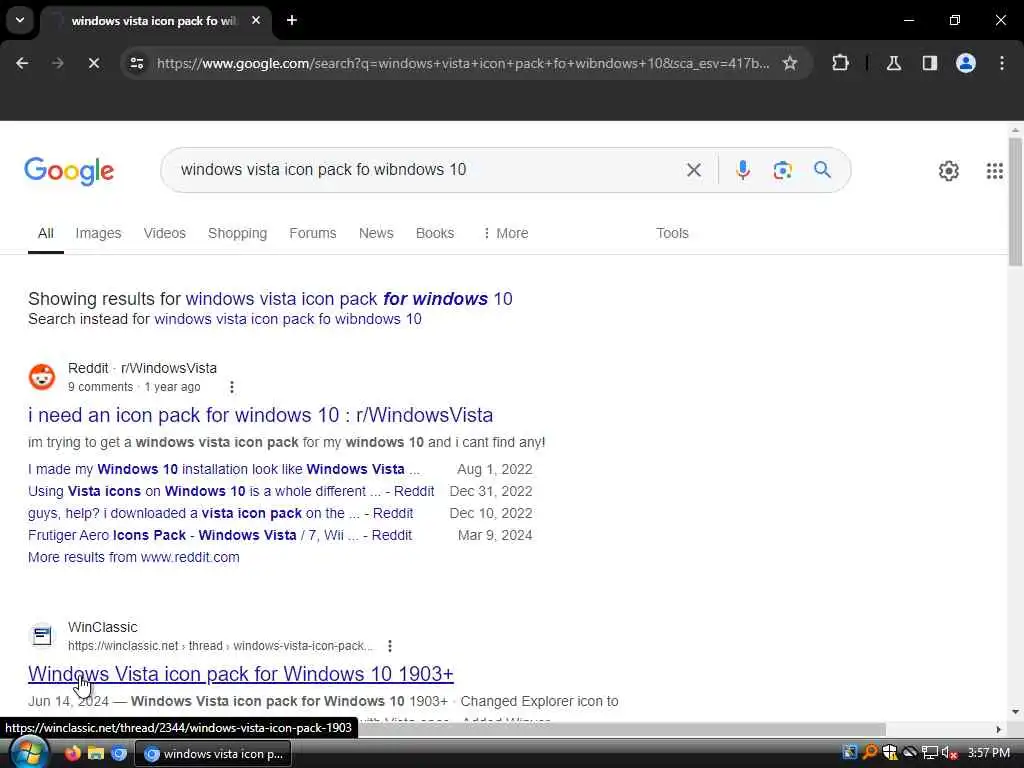Bookmark this page with the star
Viewport: 1024px width, 768px height.
(x=790, y=63)
